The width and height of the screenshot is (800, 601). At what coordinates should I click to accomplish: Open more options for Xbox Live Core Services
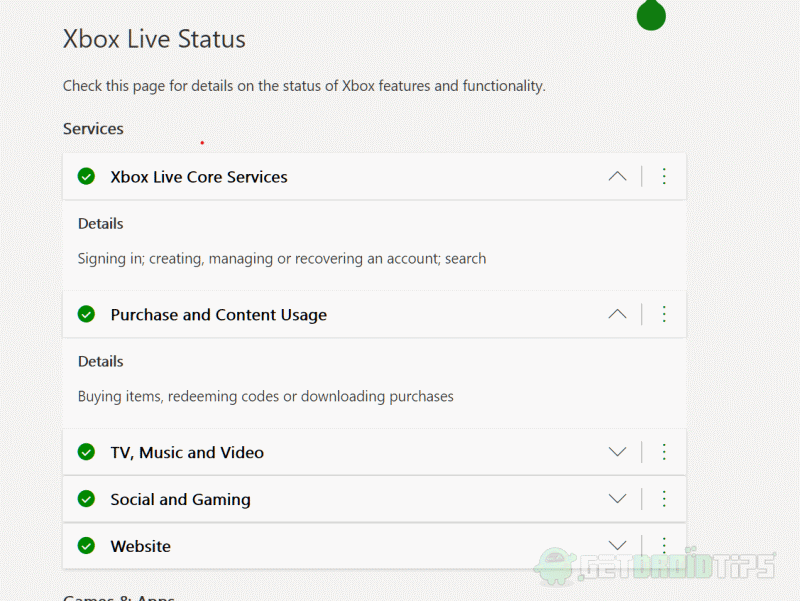coord(664,177)
